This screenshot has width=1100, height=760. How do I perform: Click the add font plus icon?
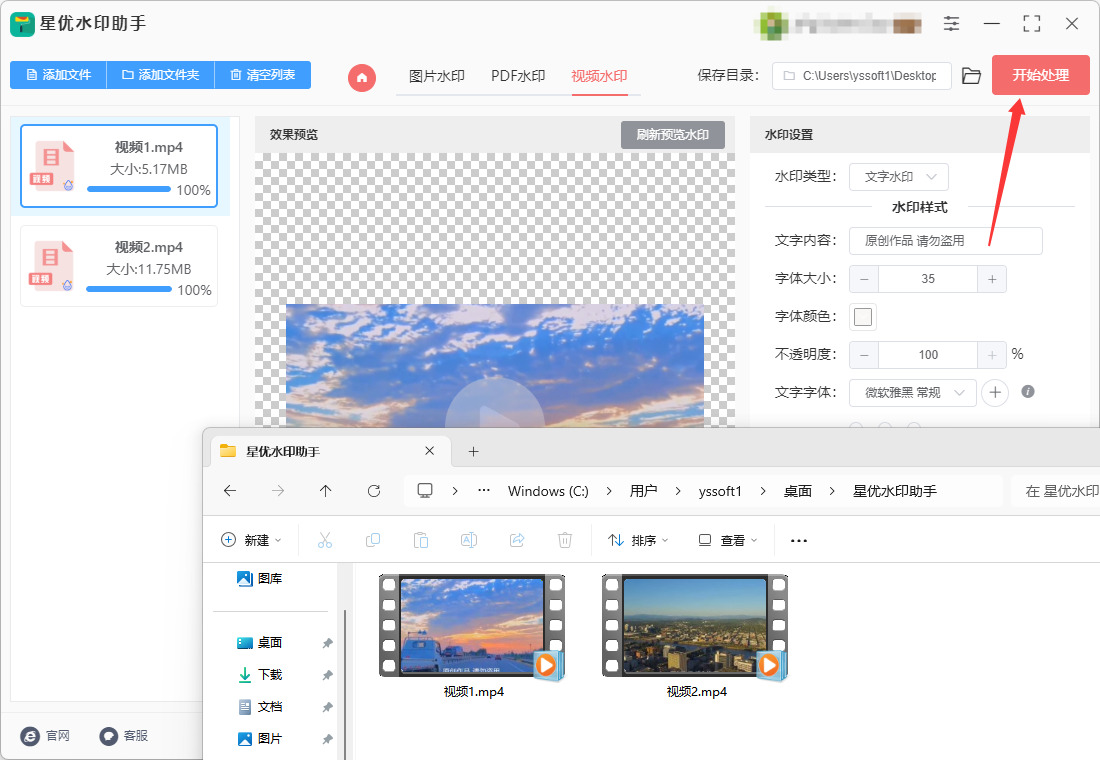[995, 392]
